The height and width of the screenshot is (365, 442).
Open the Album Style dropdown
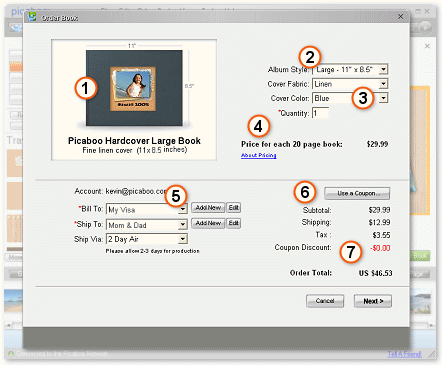click(x=350, y=69)
